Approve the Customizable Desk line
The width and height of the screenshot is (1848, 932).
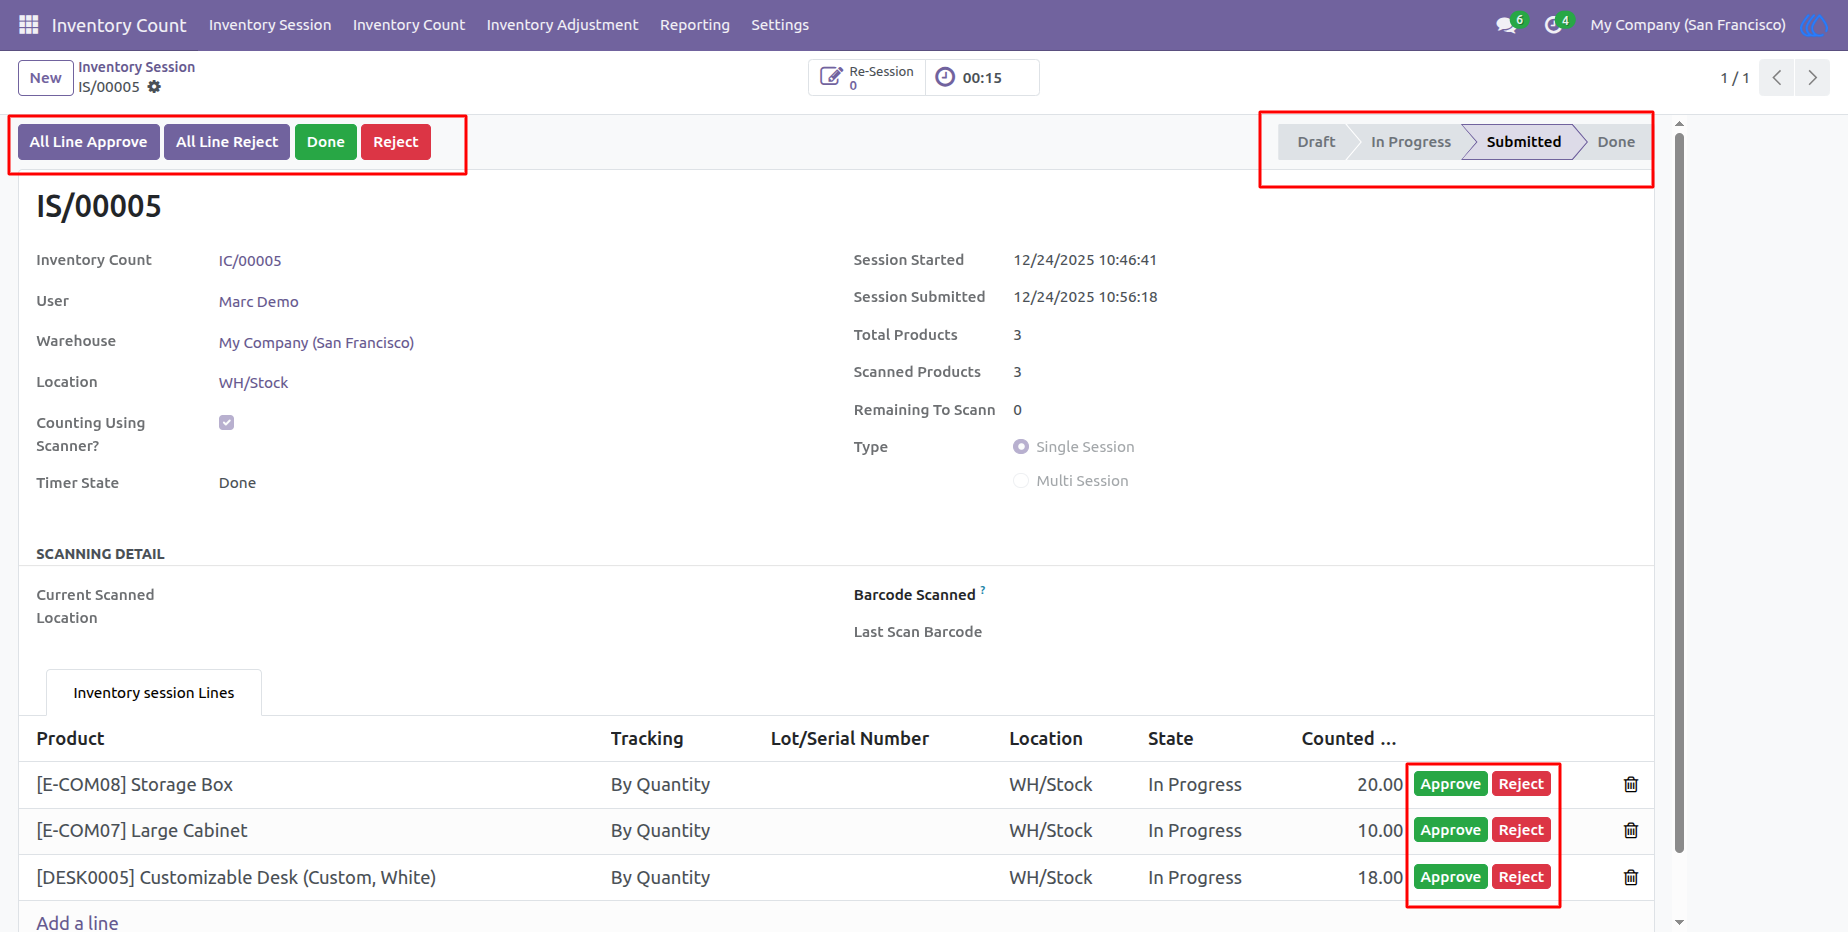click(1450, 878)
